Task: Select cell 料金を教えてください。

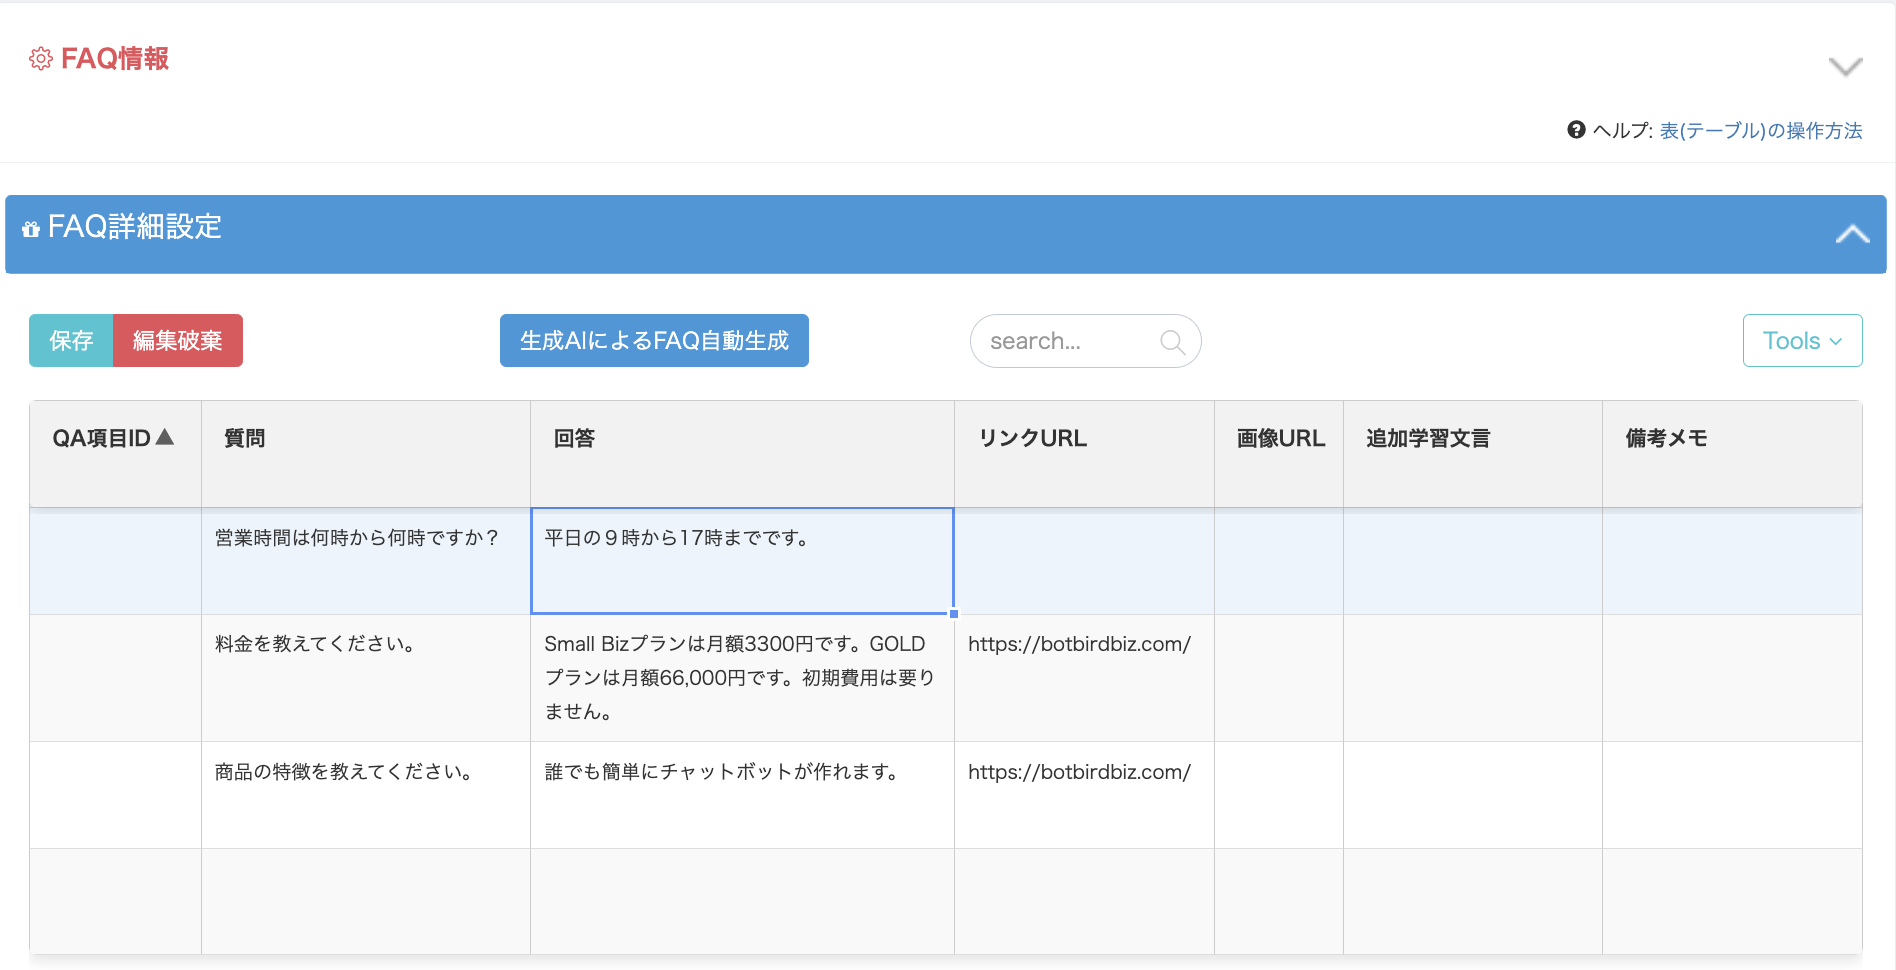Action: pos(365,678)
